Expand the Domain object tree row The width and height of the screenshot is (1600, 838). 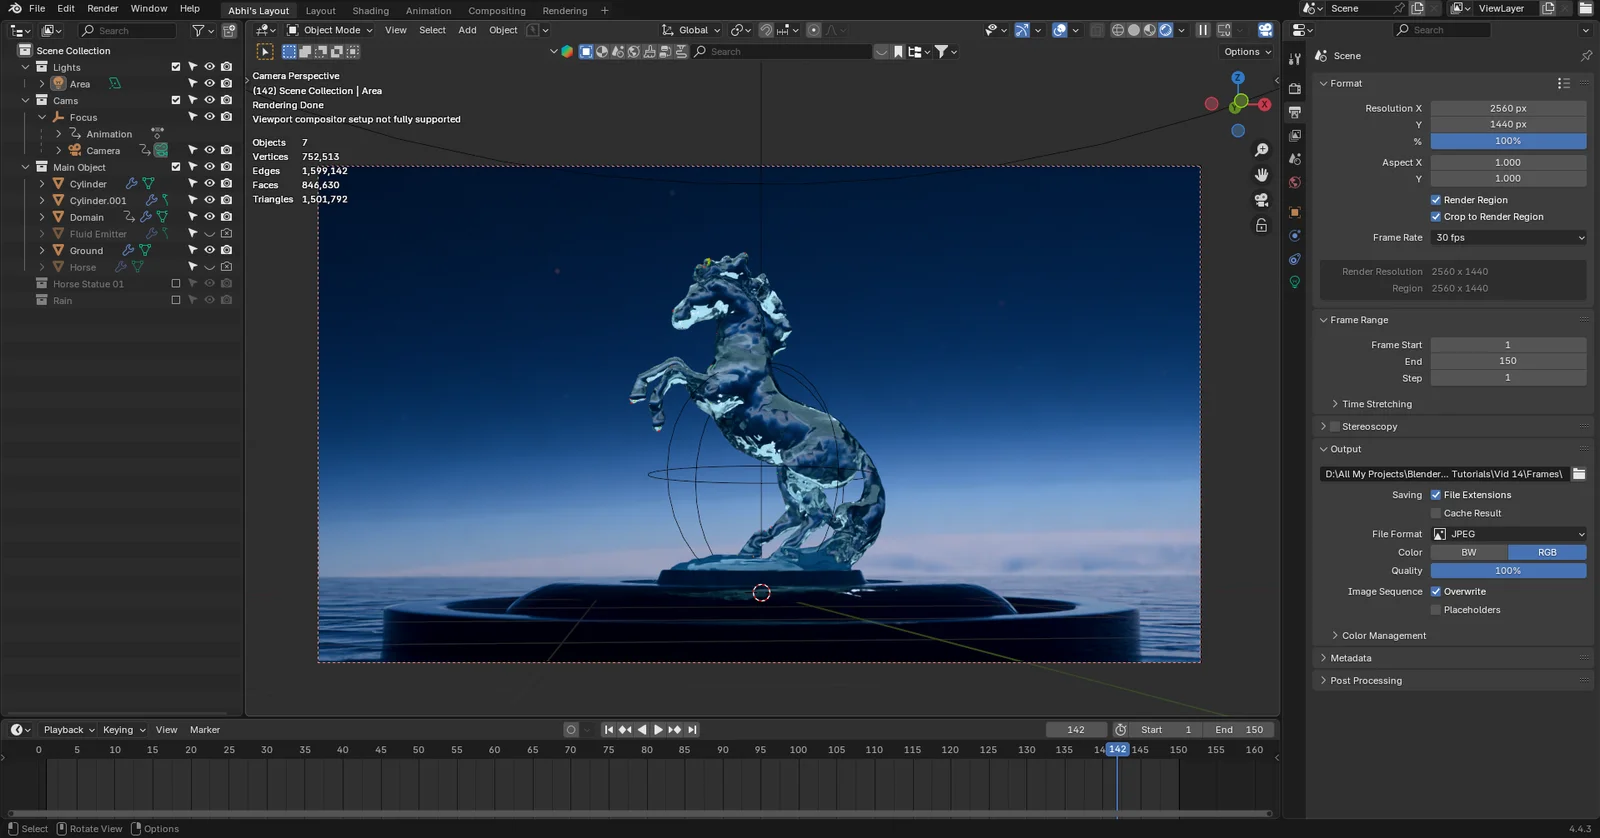tap(42, 217)
